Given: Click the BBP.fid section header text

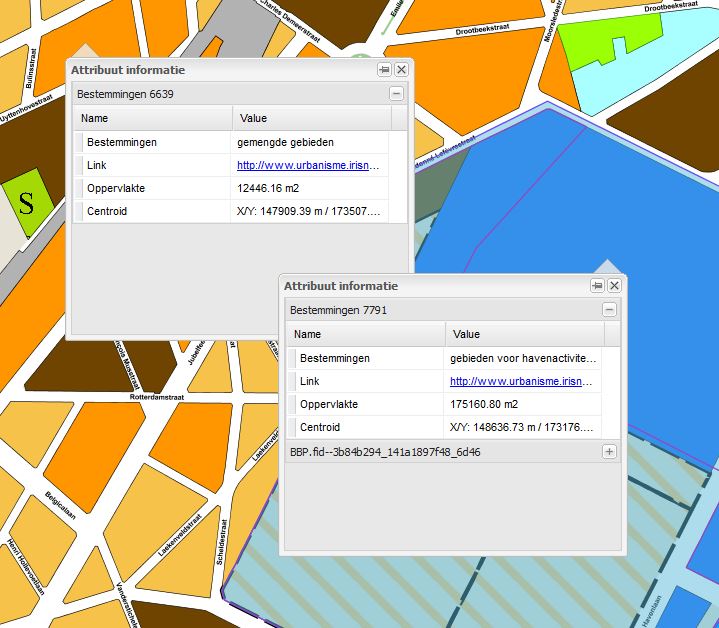Looking at the screenshot, I should pos(385,452).
